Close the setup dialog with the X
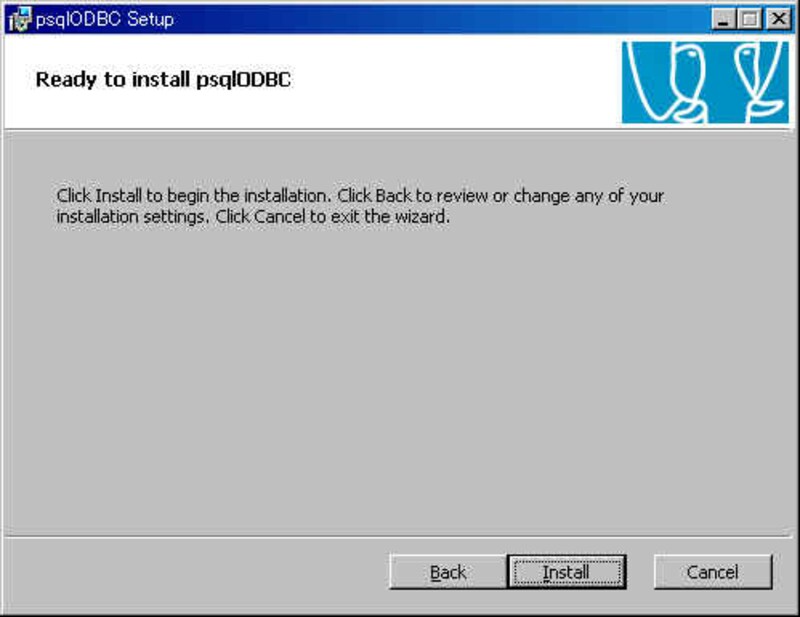Image resolution: width=800 pixels, height=617 pixels. 779,19
